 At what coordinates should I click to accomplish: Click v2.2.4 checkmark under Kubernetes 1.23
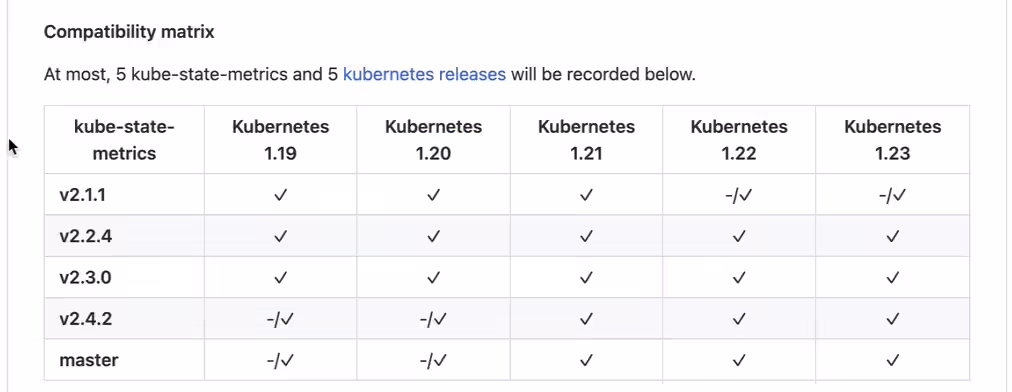[x=893, y=237]
